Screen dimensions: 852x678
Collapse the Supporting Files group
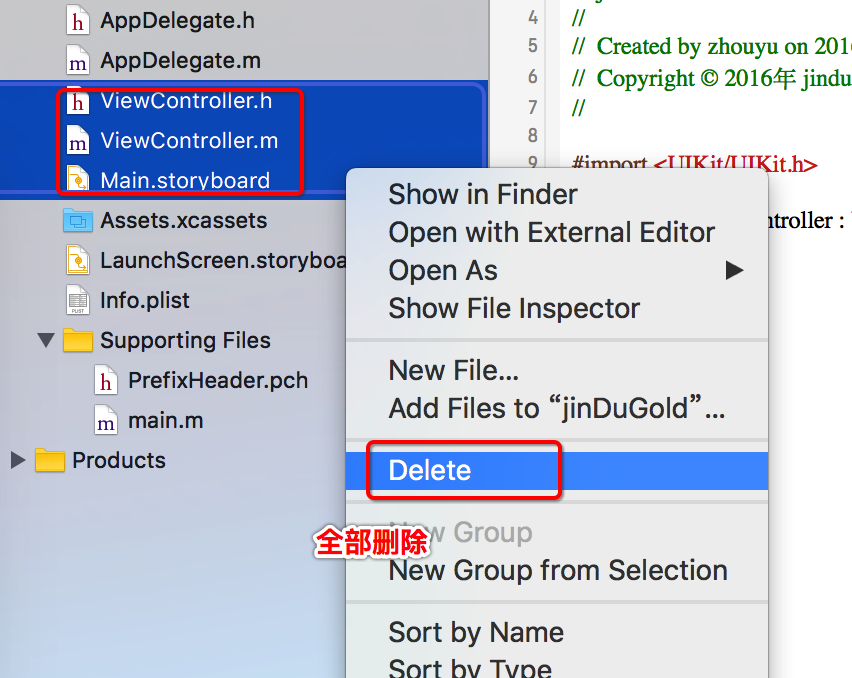[45, 340]
